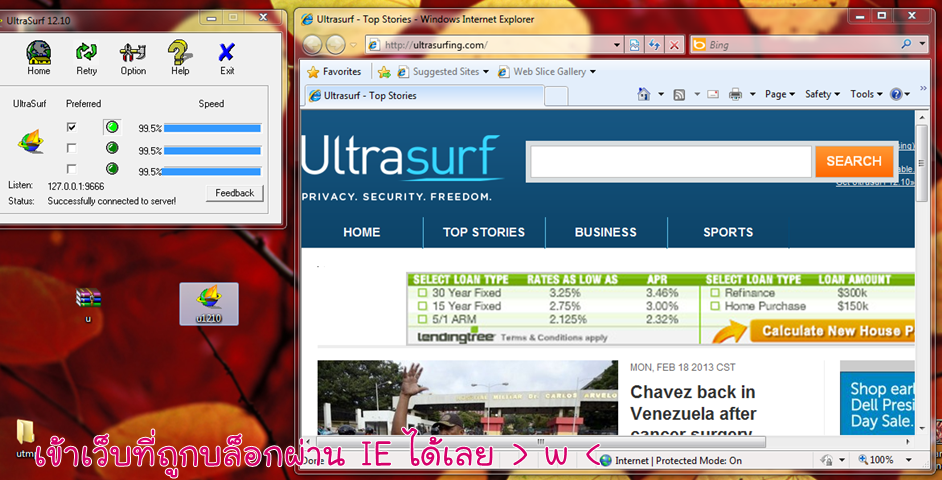Open the Page menu

(779, 94)
